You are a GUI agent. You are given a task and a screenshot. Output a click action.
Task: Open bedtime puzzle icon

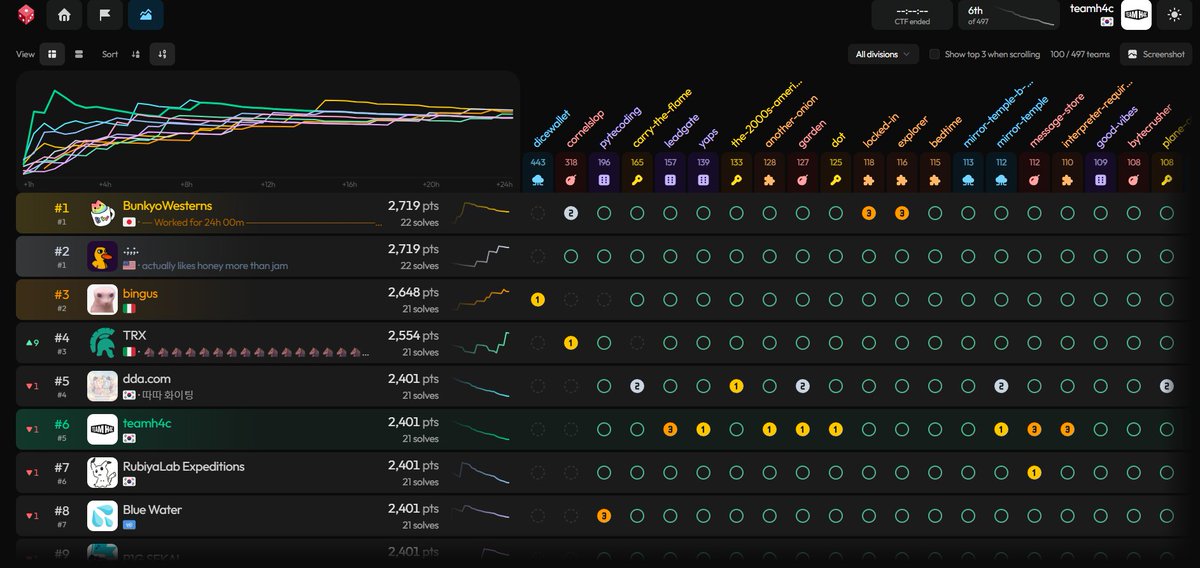point(935,180)
